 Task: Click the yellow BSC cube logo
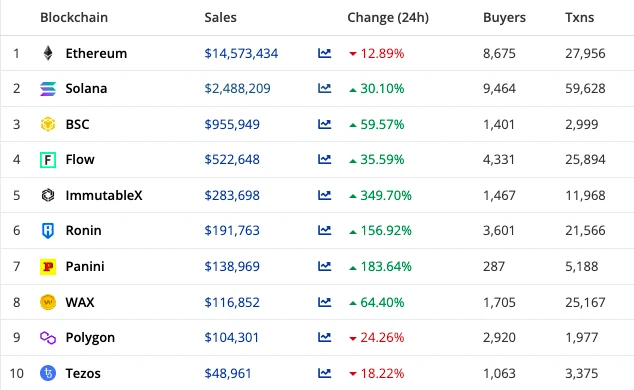tap(48, 124)
